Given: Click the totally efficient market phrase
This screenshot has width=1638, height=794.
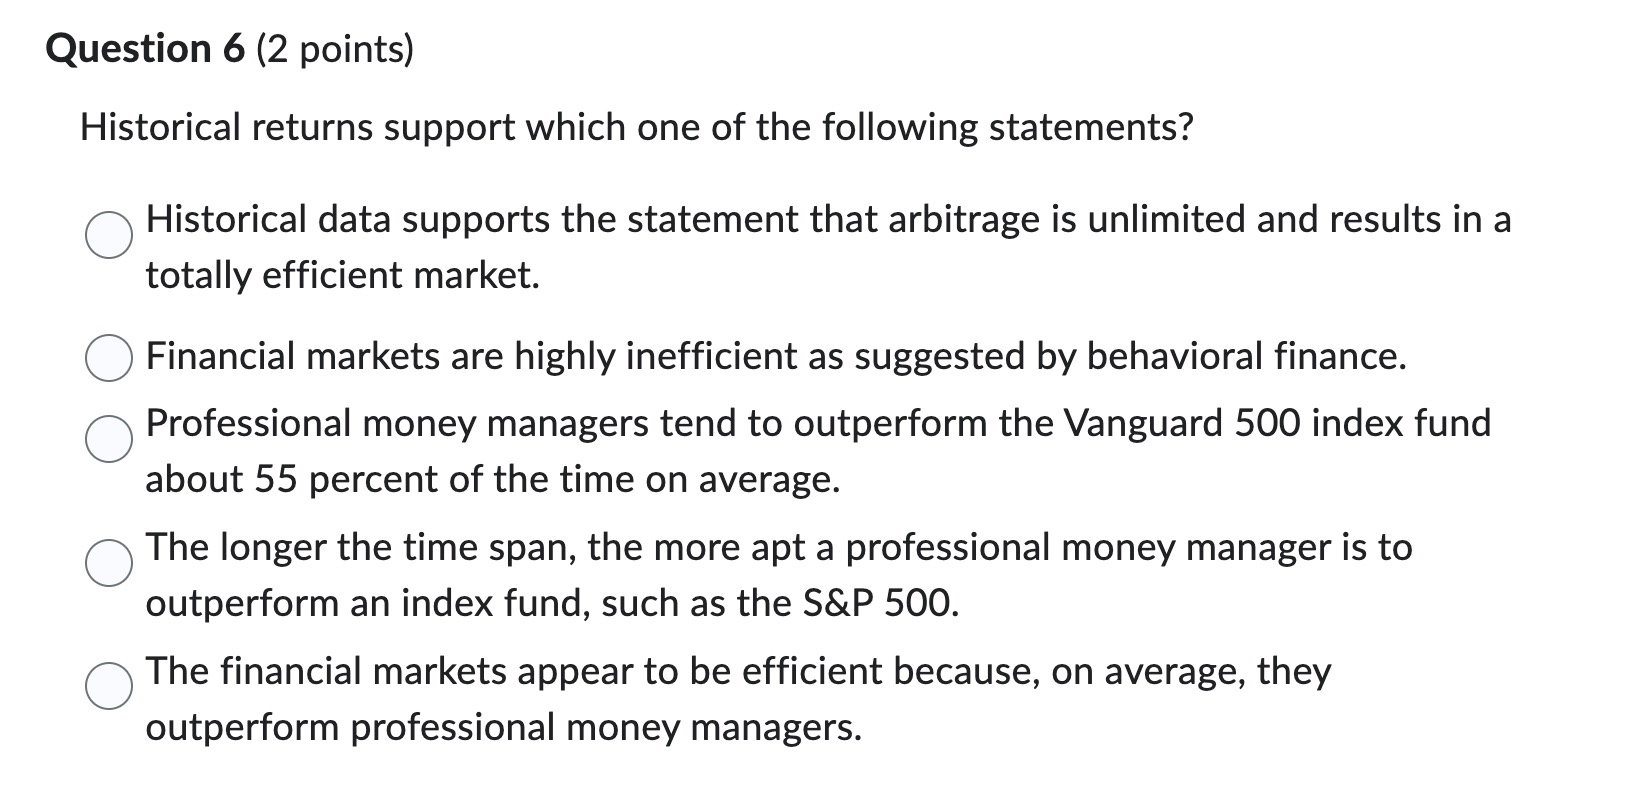Looking at the screenshot, I should coord(343,275).
